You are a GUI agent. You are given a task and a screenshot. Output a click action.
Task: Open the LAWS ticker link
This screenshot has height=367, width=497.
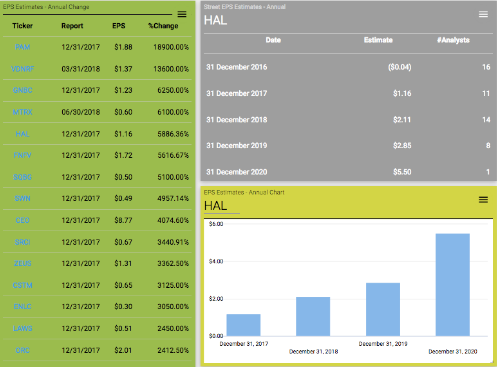click(x=23, y=328)
